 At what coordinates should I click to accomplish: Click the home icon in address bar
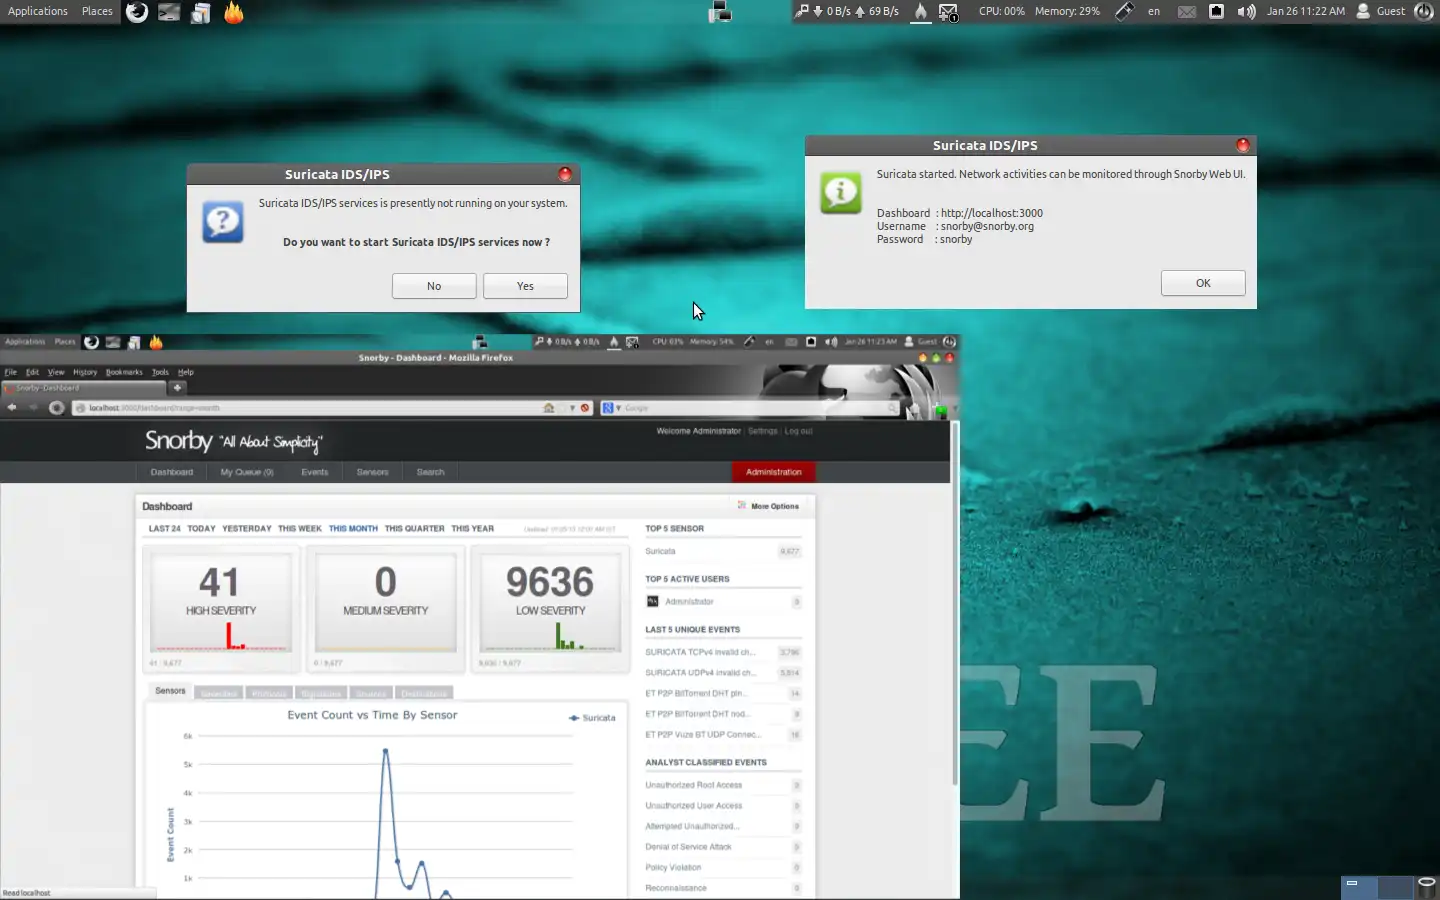coord(548,408)
